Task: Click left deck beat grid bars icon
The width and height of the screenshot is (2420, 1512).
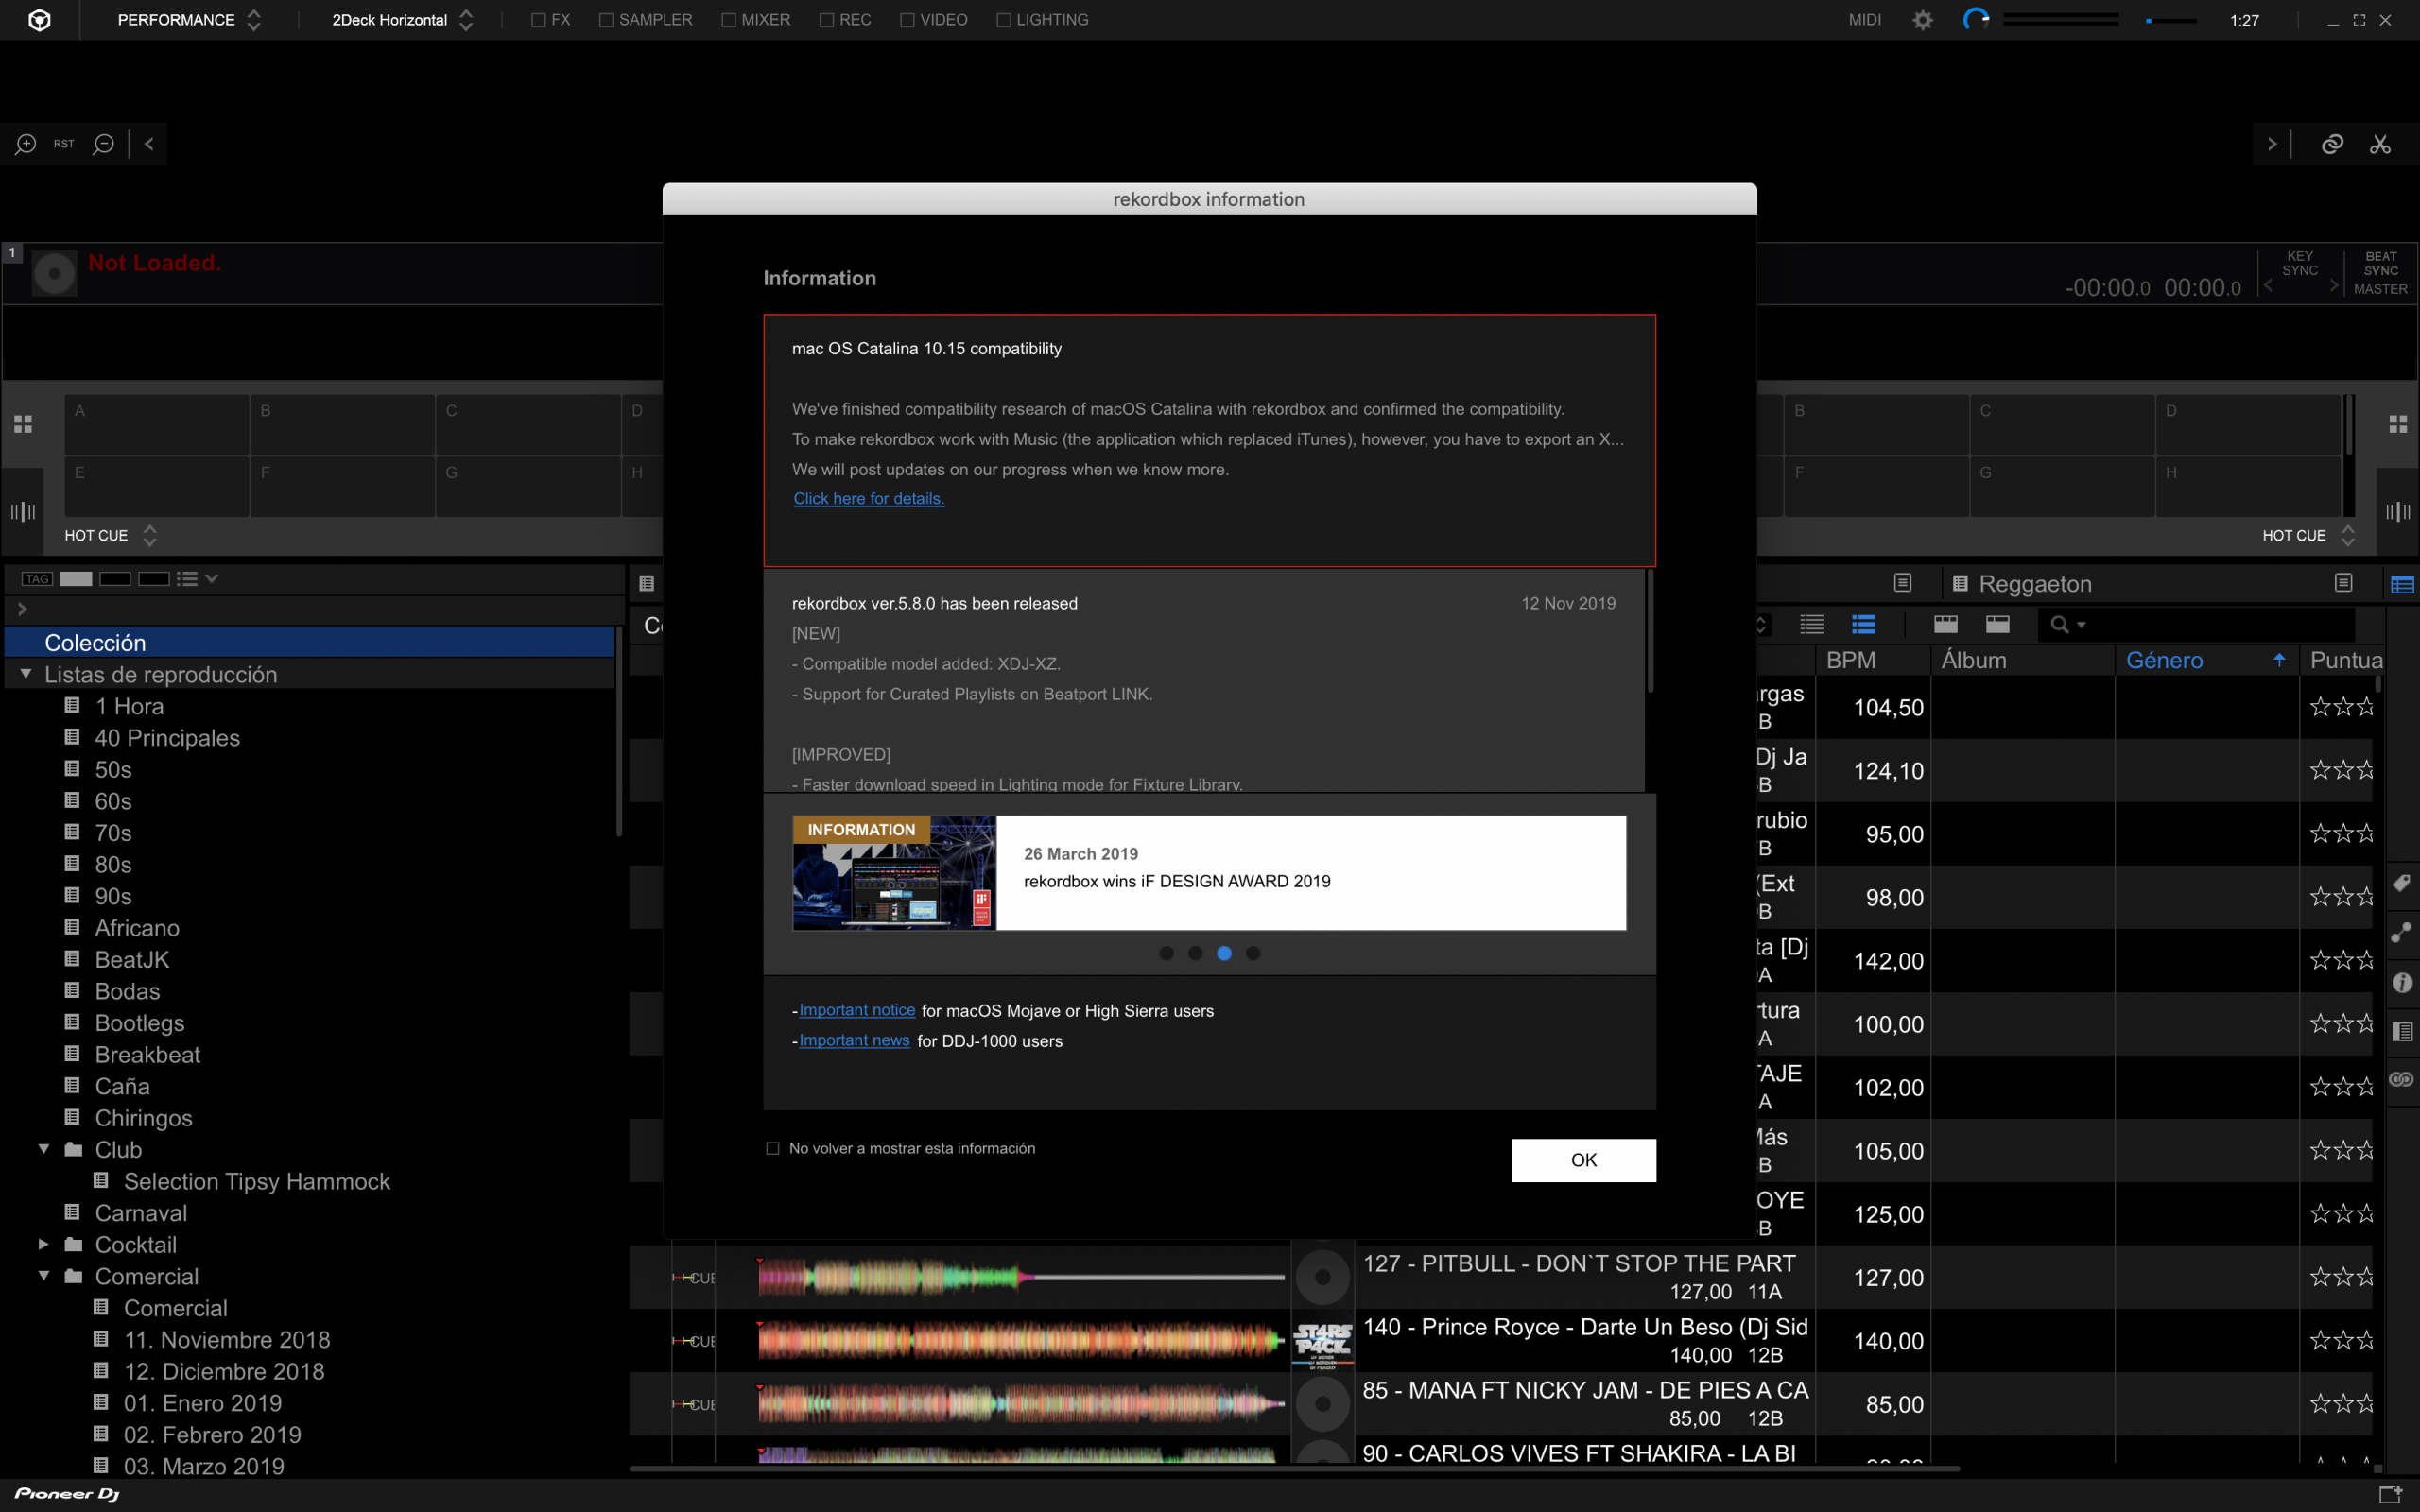Action: 23,512
